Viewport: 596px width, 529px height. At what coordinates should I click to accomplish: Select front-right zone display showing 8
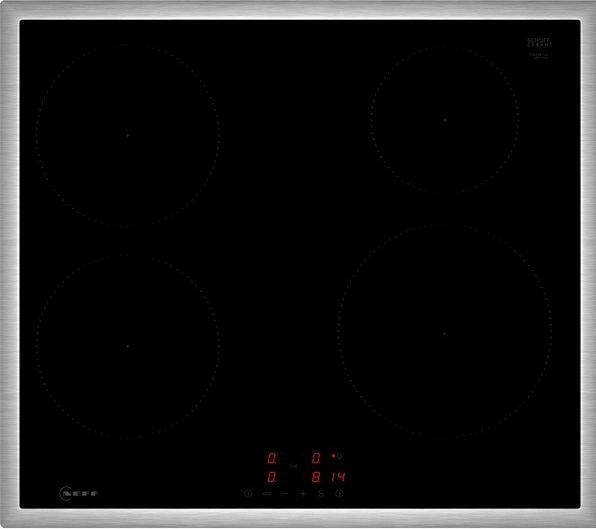[x=316, y=477]
